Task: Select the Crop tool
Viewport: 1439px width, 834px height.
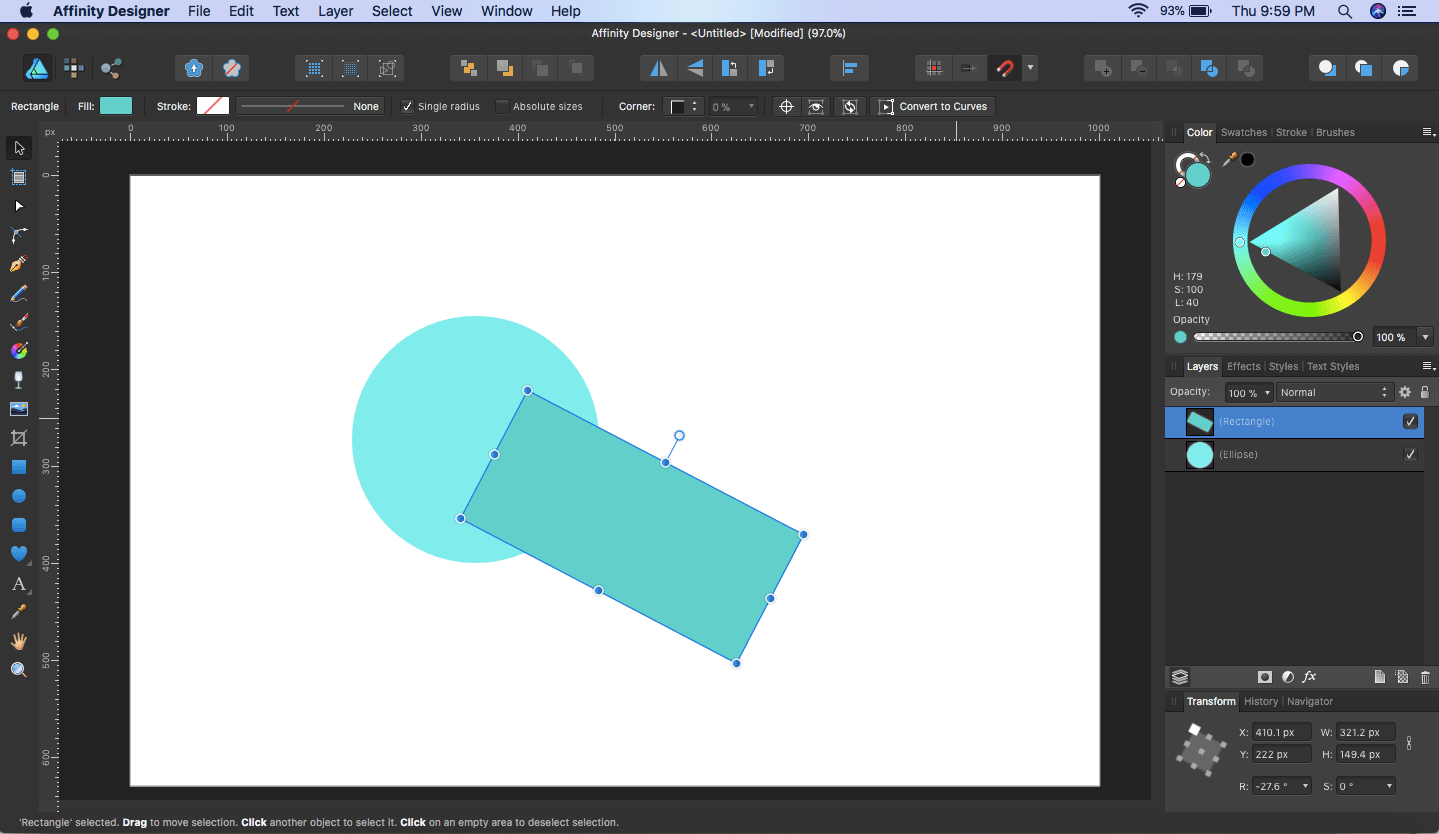Action: [18, 438]
